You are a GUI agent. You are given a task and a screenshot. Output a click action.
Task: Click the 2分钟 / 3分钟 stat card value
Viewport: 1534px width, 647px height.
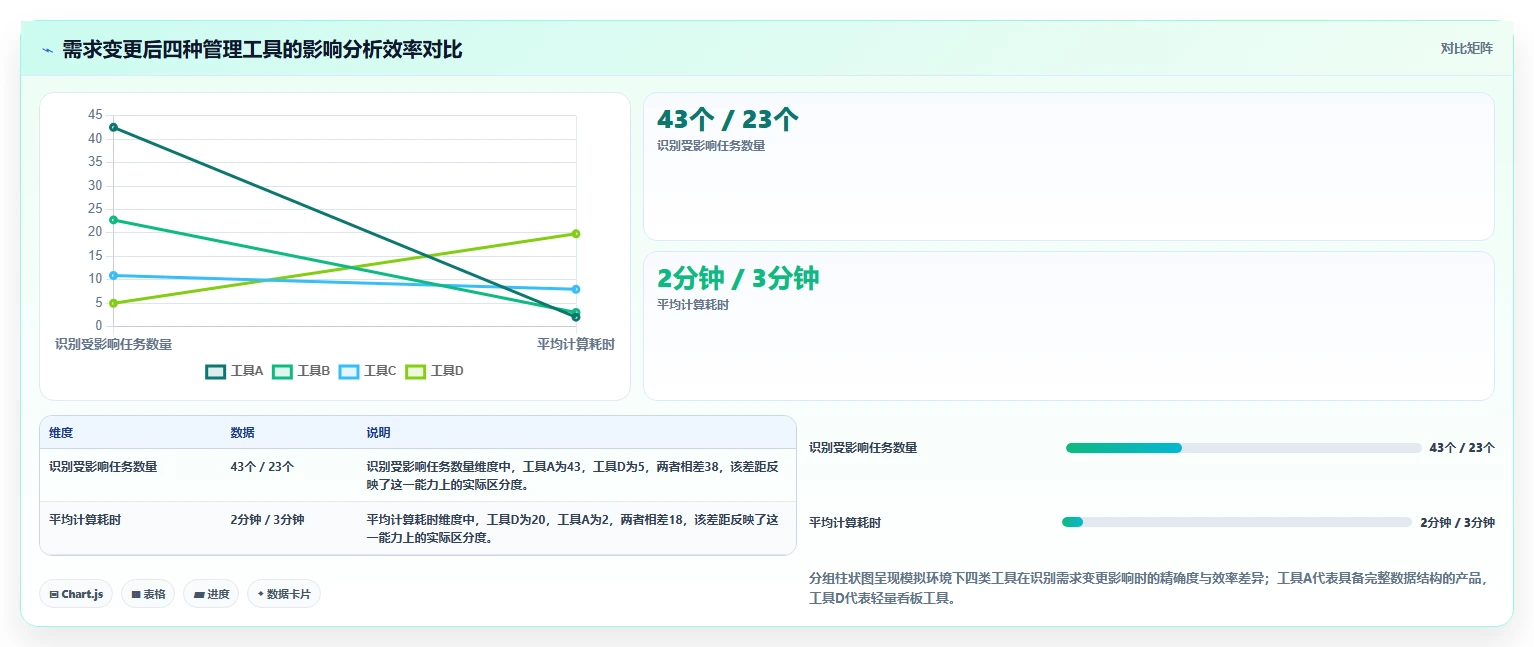point(738,279)
